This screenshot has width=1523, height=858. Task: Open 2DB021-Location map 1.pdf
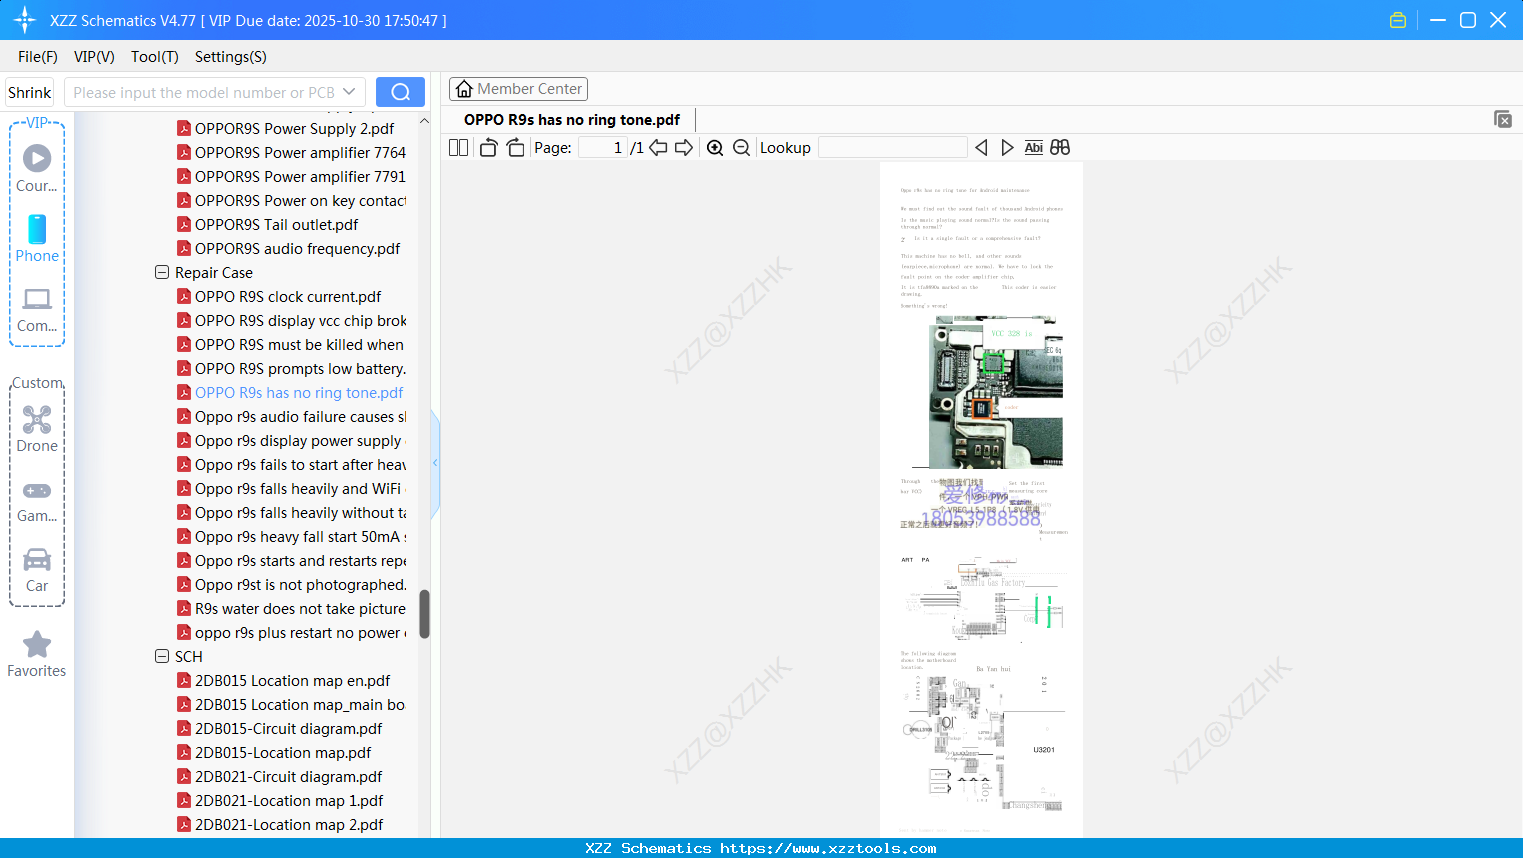289,800
